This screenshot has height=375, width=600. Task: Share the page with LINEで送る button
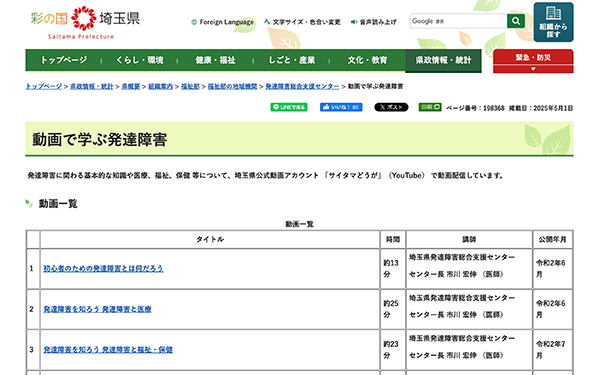[289, 107]
